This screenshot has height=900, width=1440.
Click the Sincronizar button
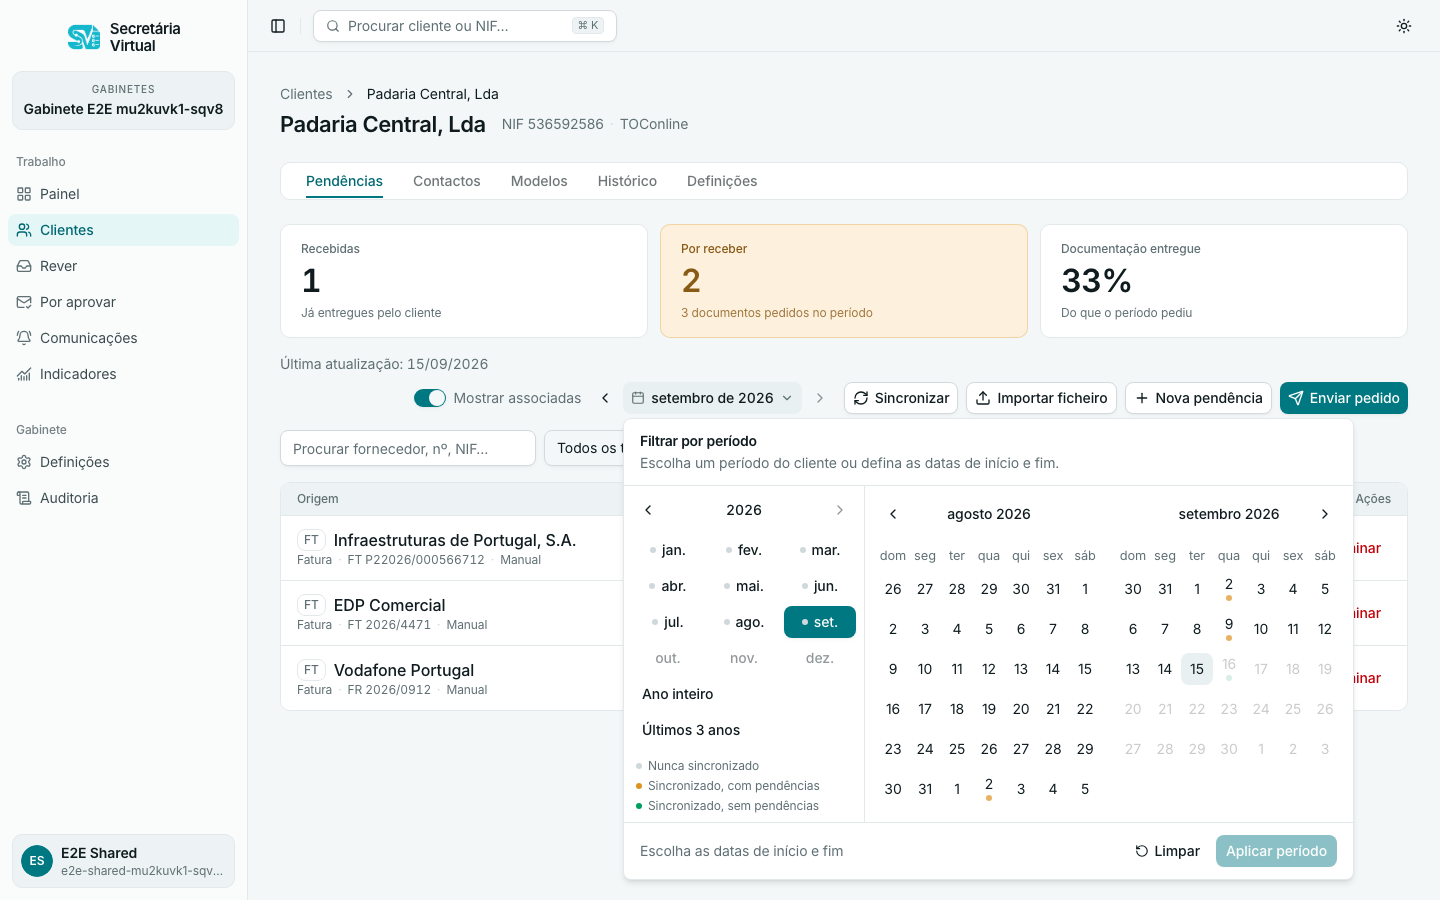click(901, 398)
